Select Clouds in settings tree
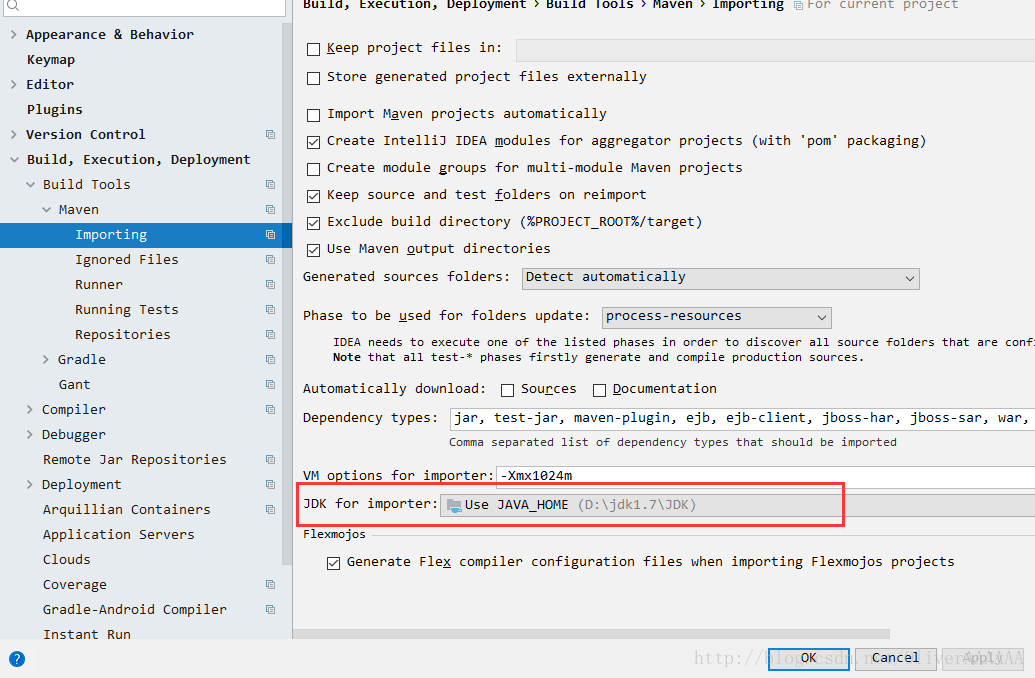This screenshot has height=678, width=1035. coord(67,560)
